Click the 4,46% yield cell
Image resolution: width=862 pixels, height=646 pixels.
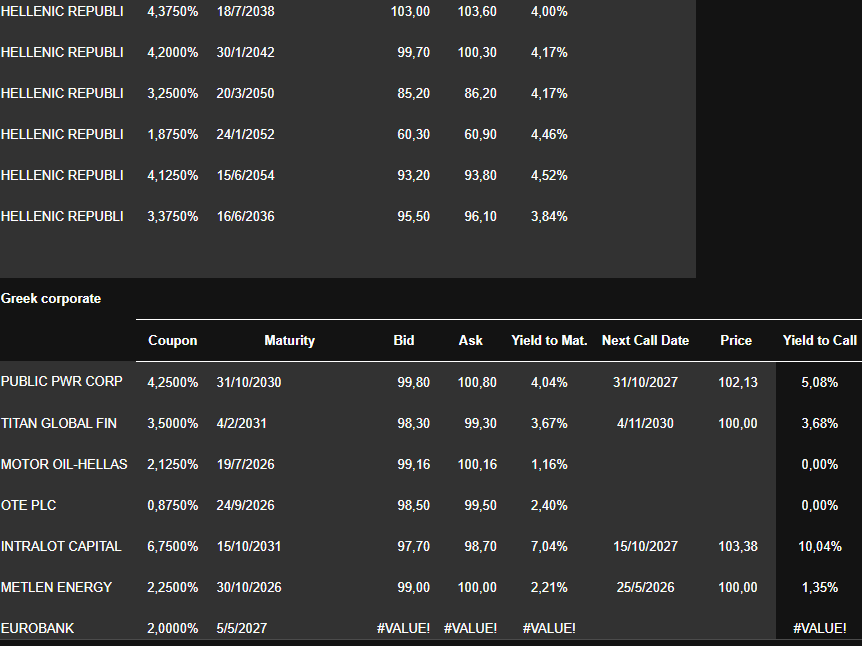click(549, 135)
